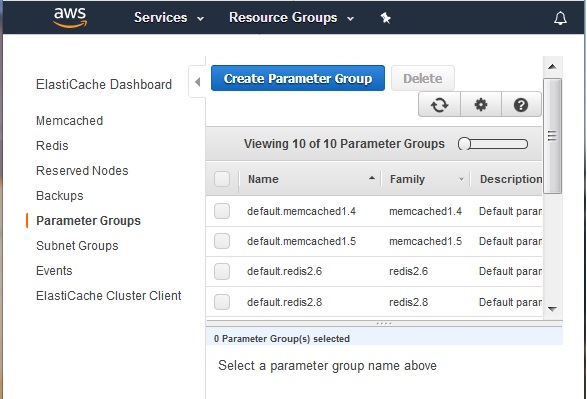Click the AWS logo

pos(70,18)
